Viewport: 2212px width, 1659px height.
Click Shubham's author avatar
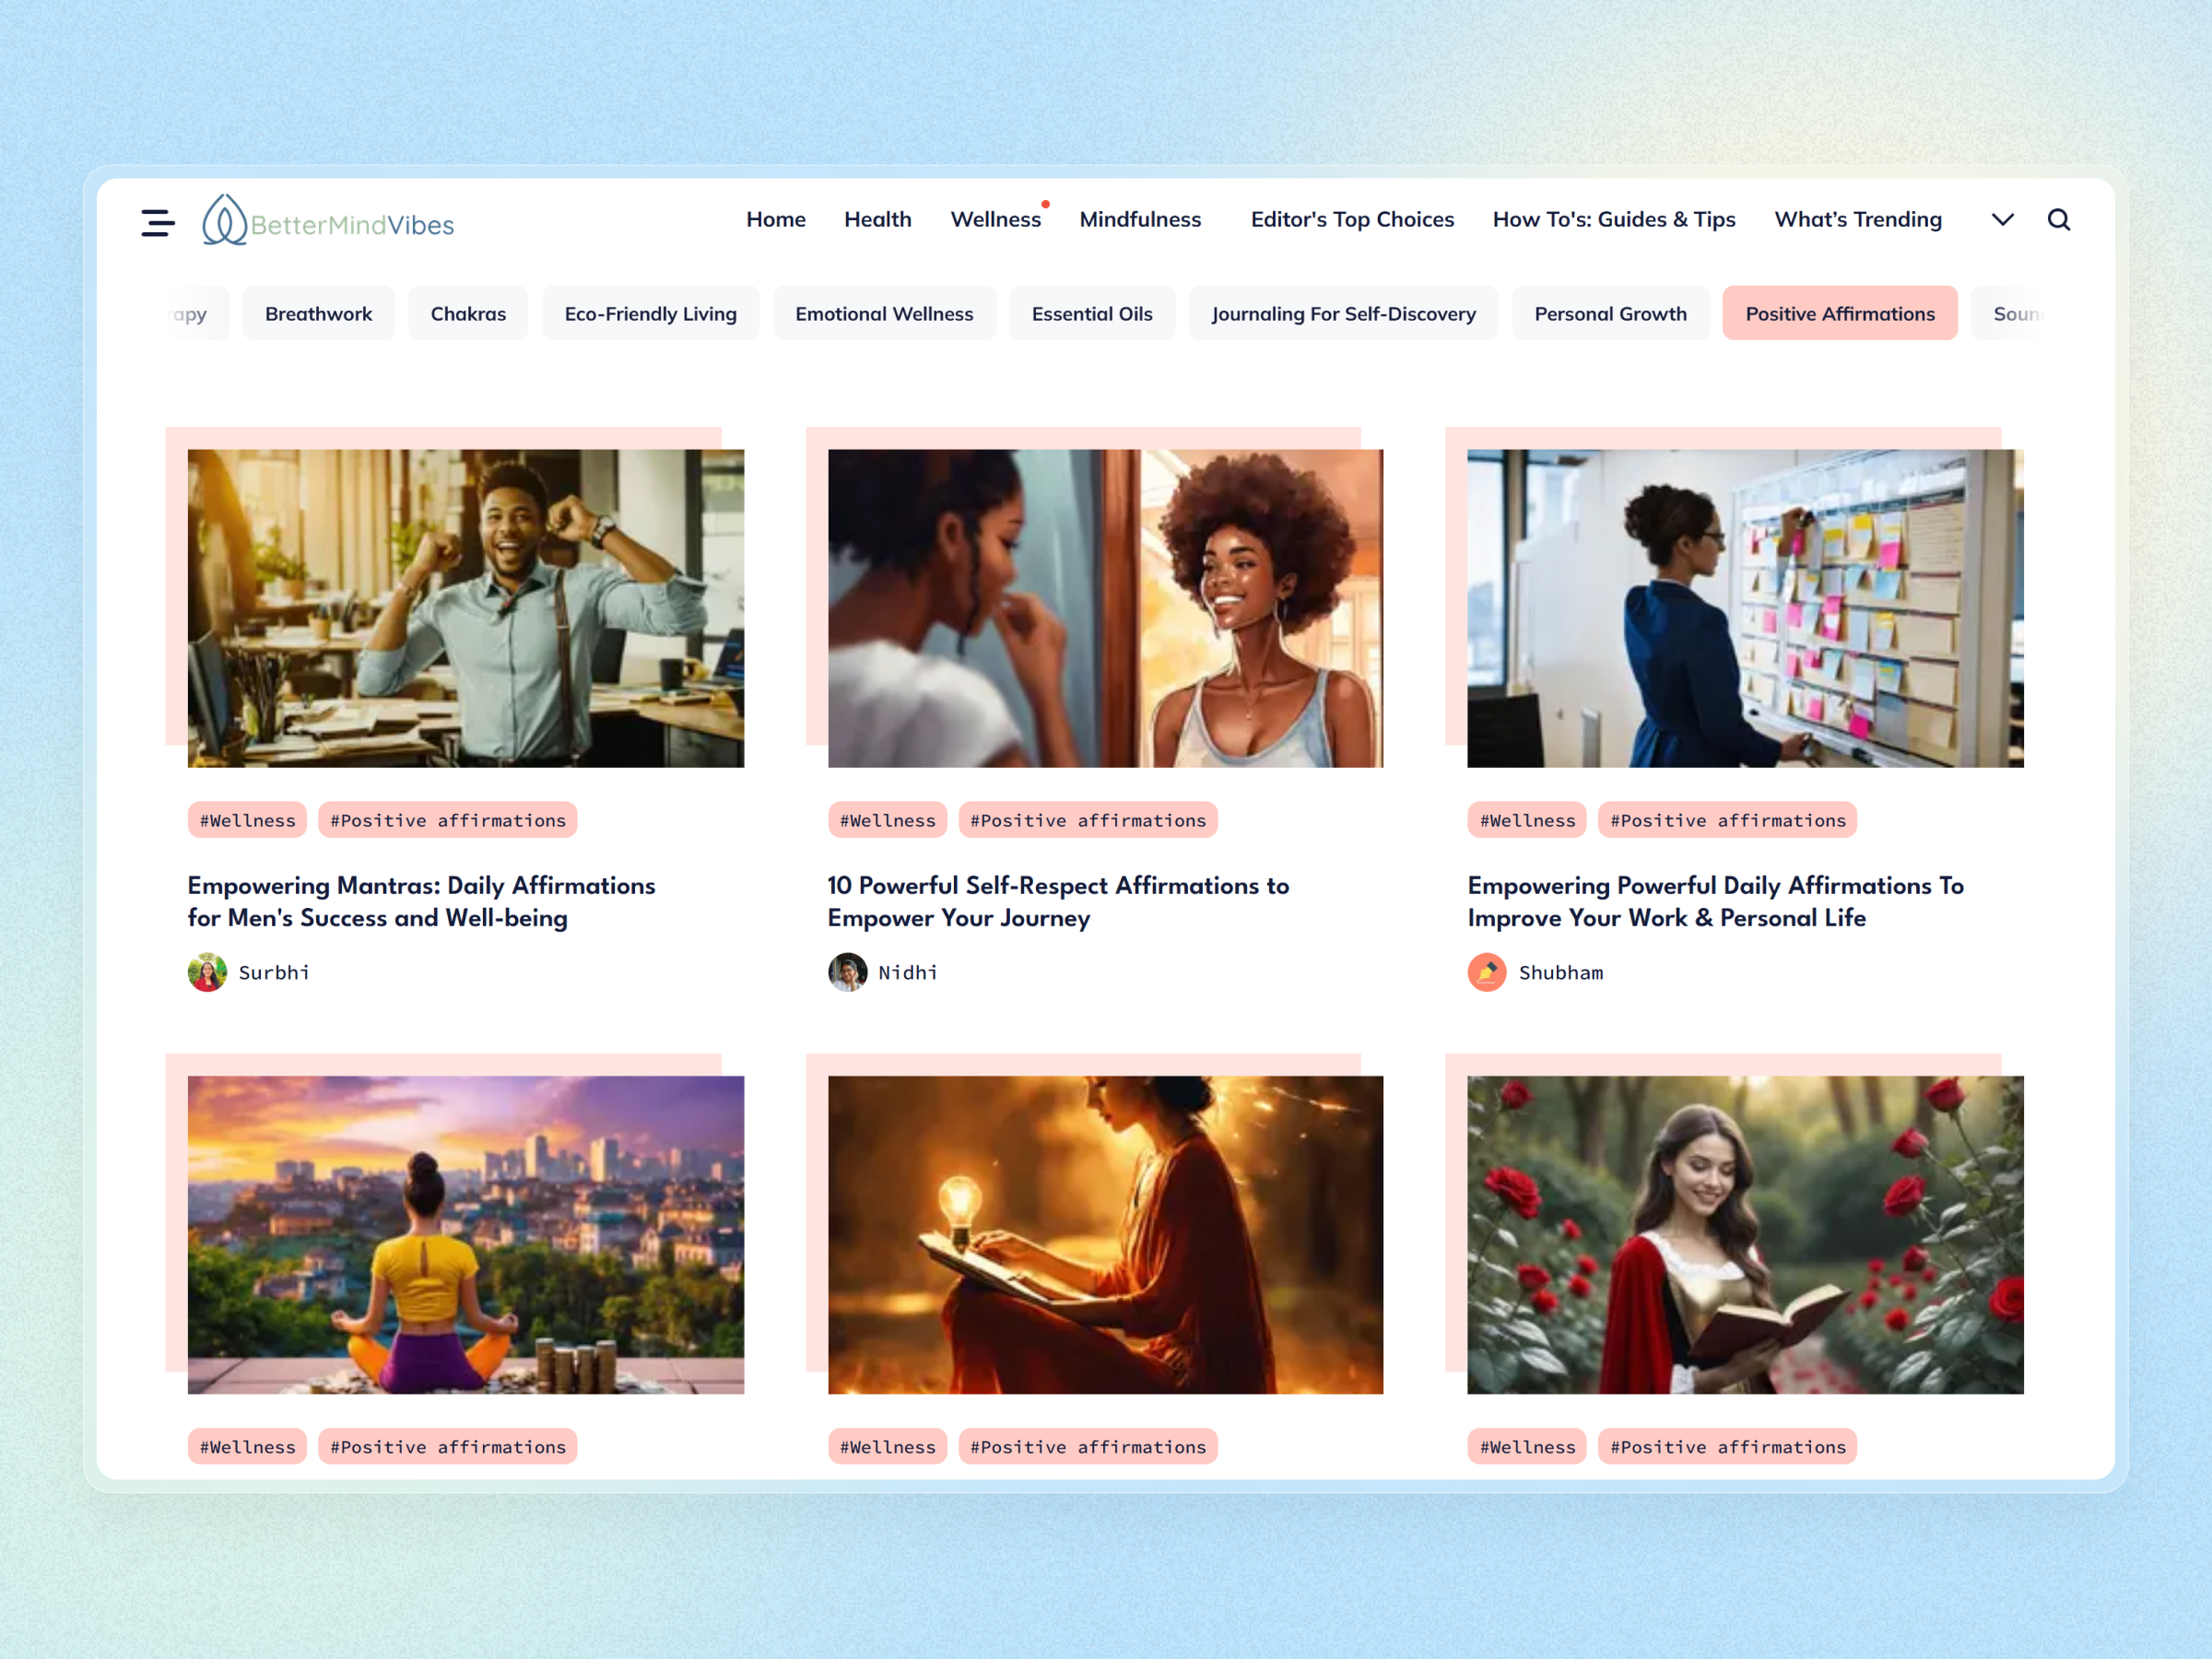[x=1487, y=972]
